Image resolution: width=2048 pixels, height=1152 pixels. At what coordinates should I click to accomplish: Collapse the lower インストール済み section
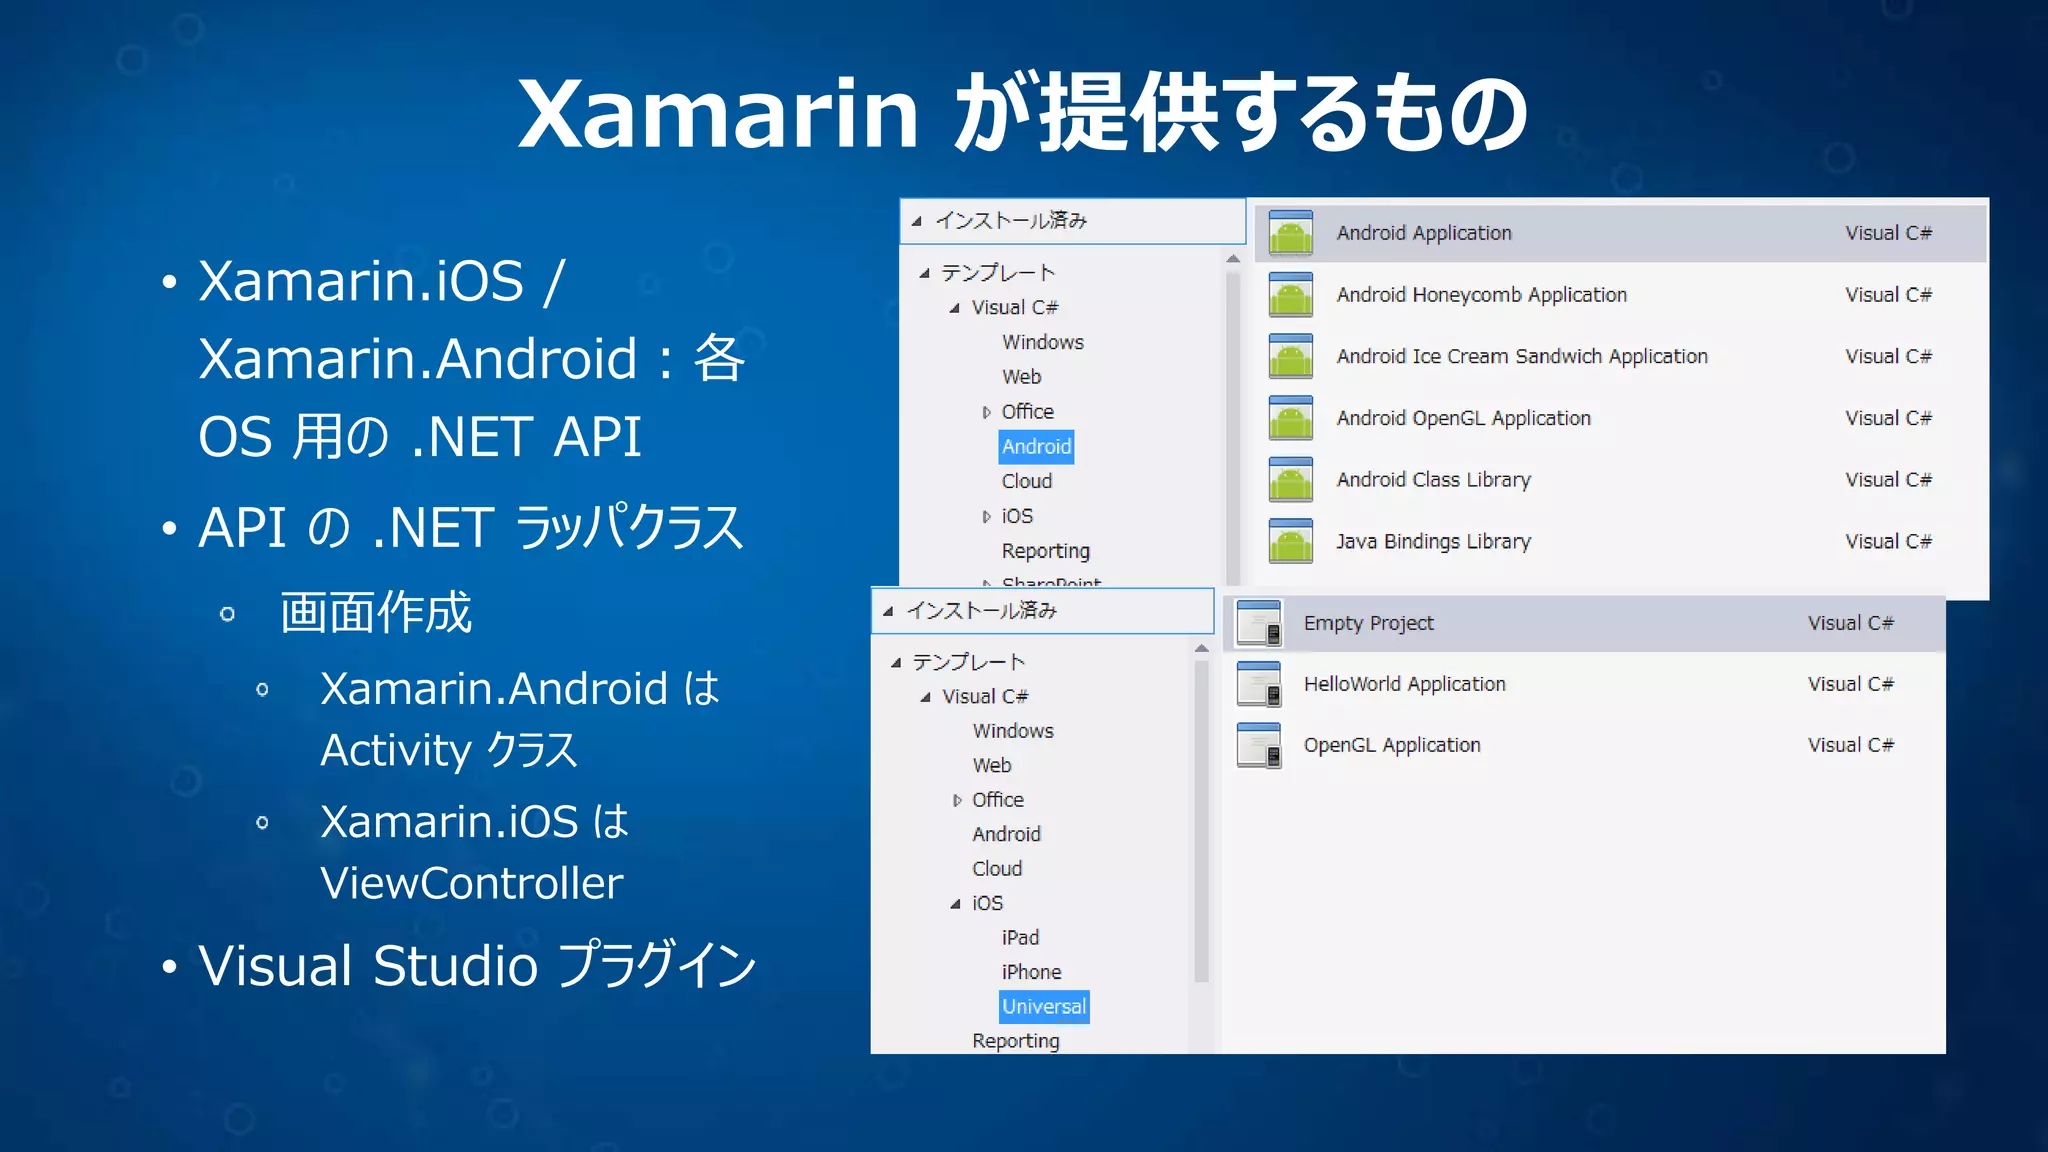887,611
